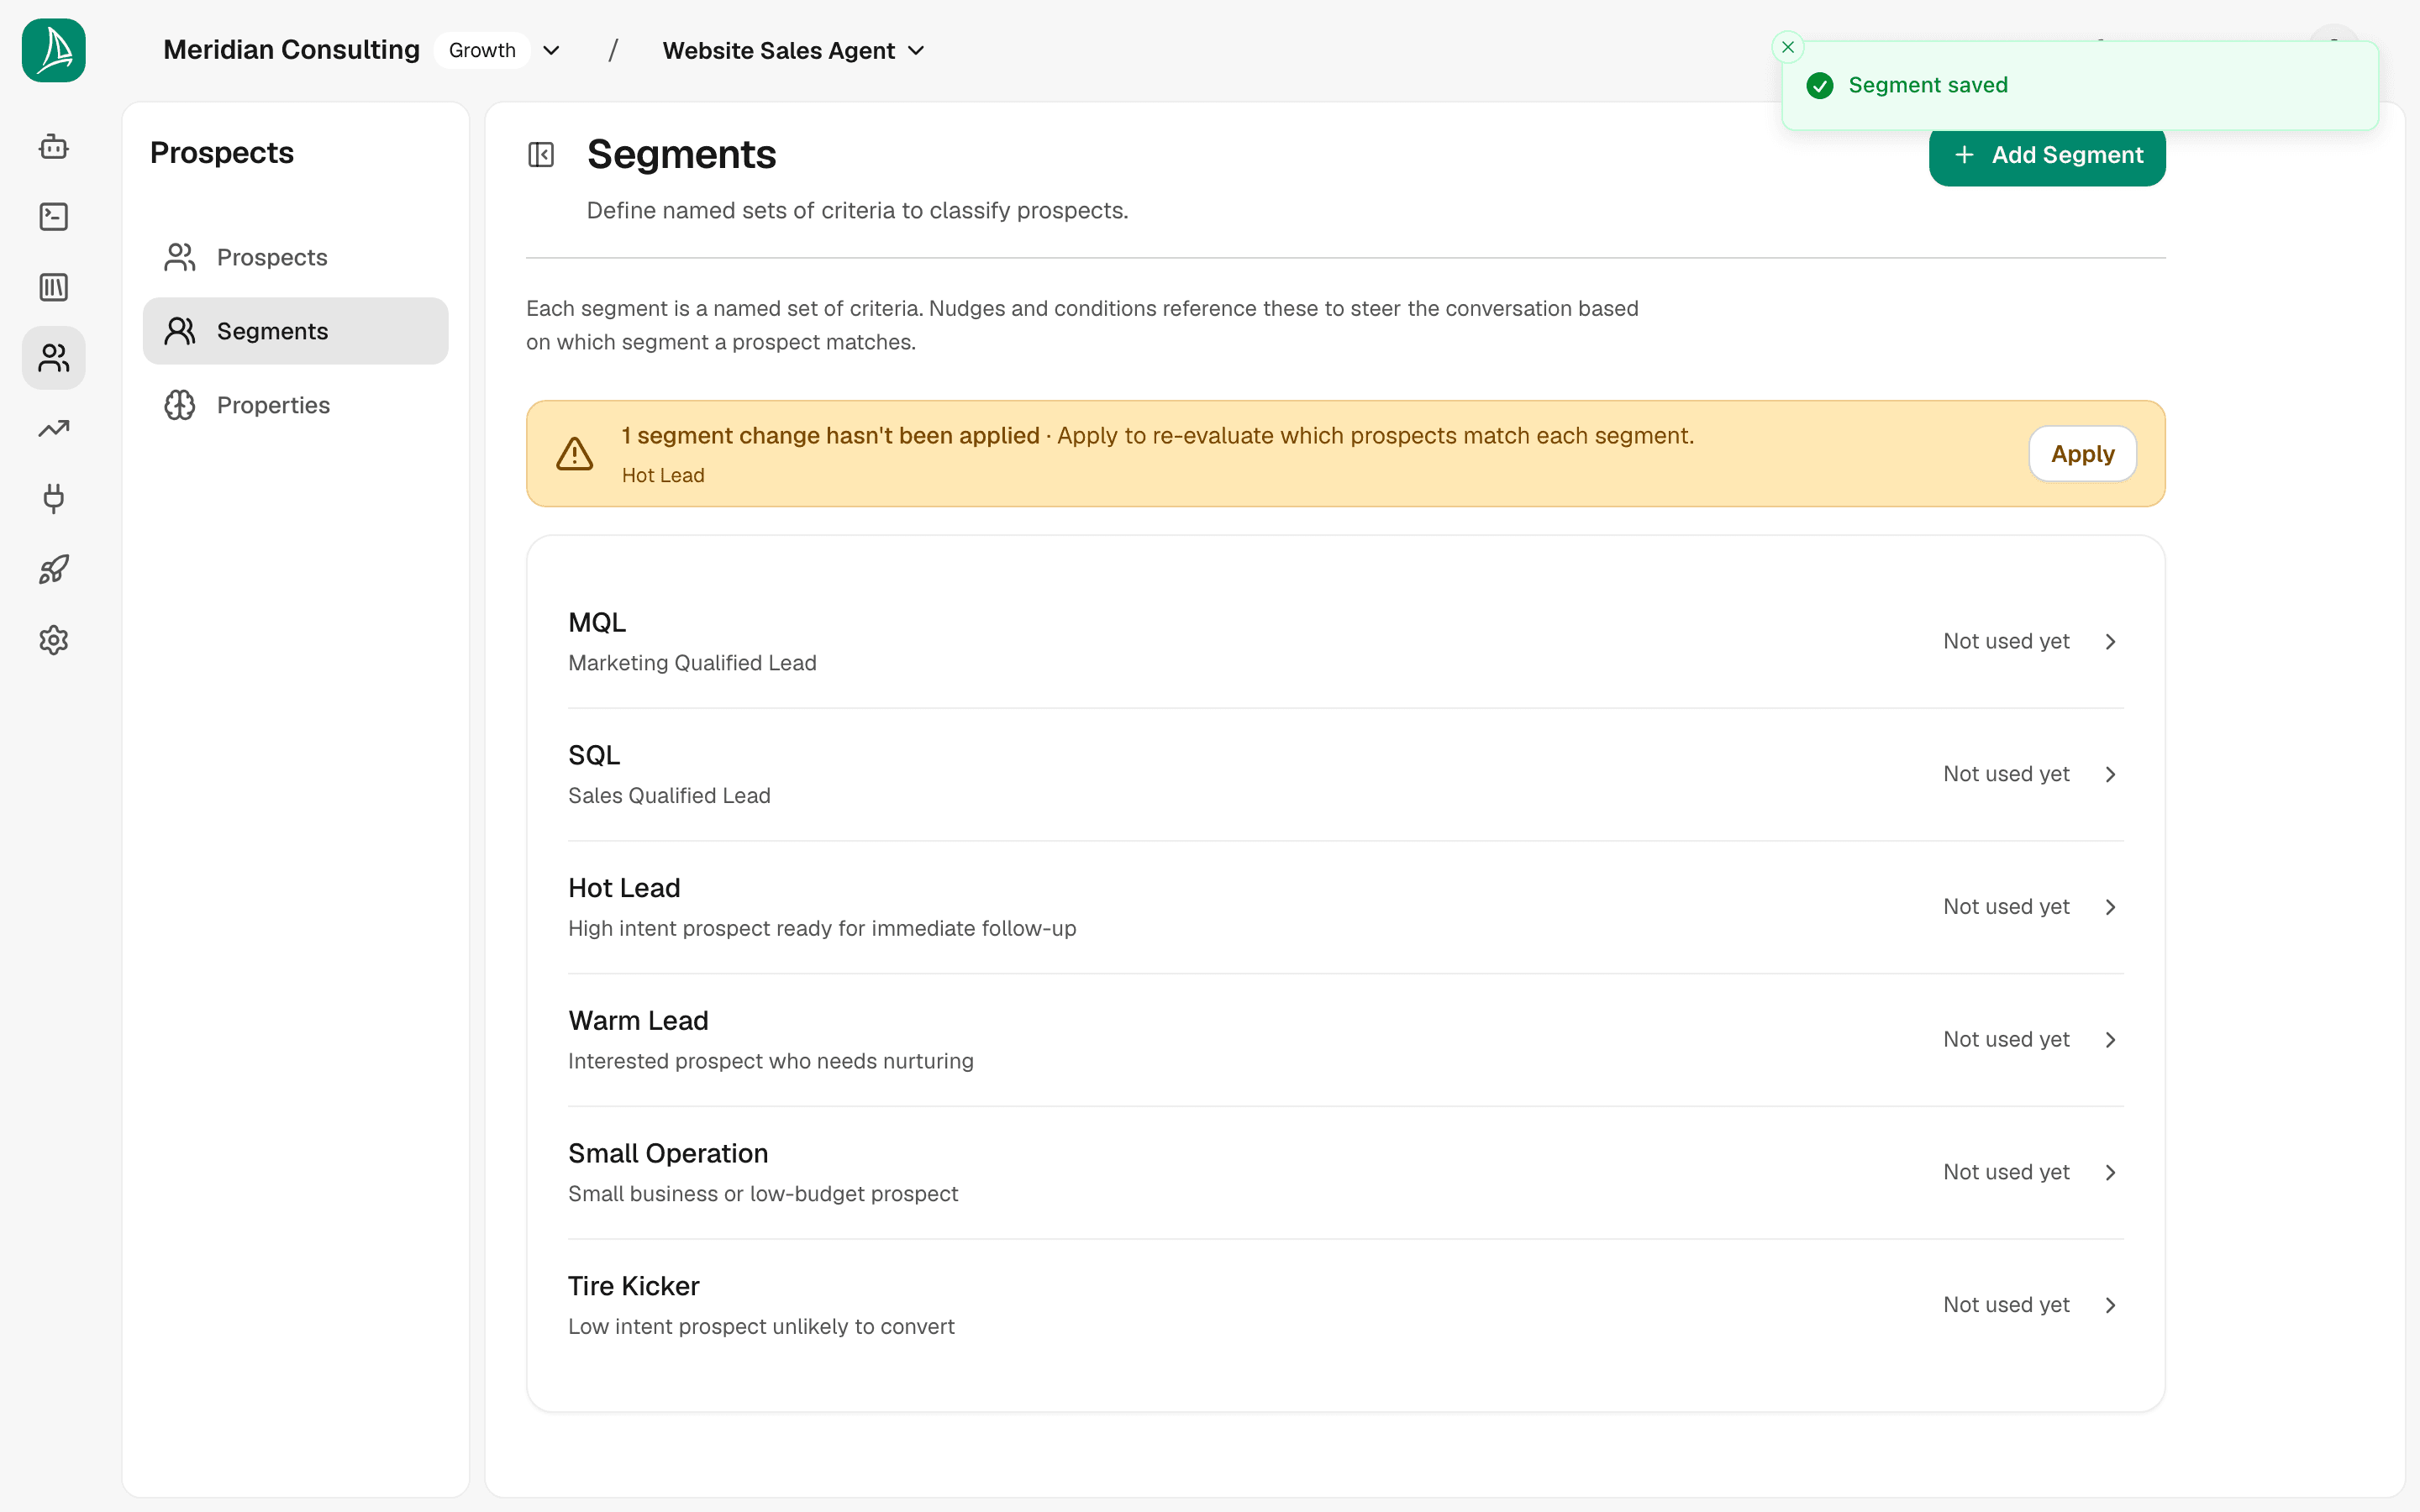Open the Tire Kicker segment chevron
This screenshot has width=2420, height=1512.
pos(2110,1305)
